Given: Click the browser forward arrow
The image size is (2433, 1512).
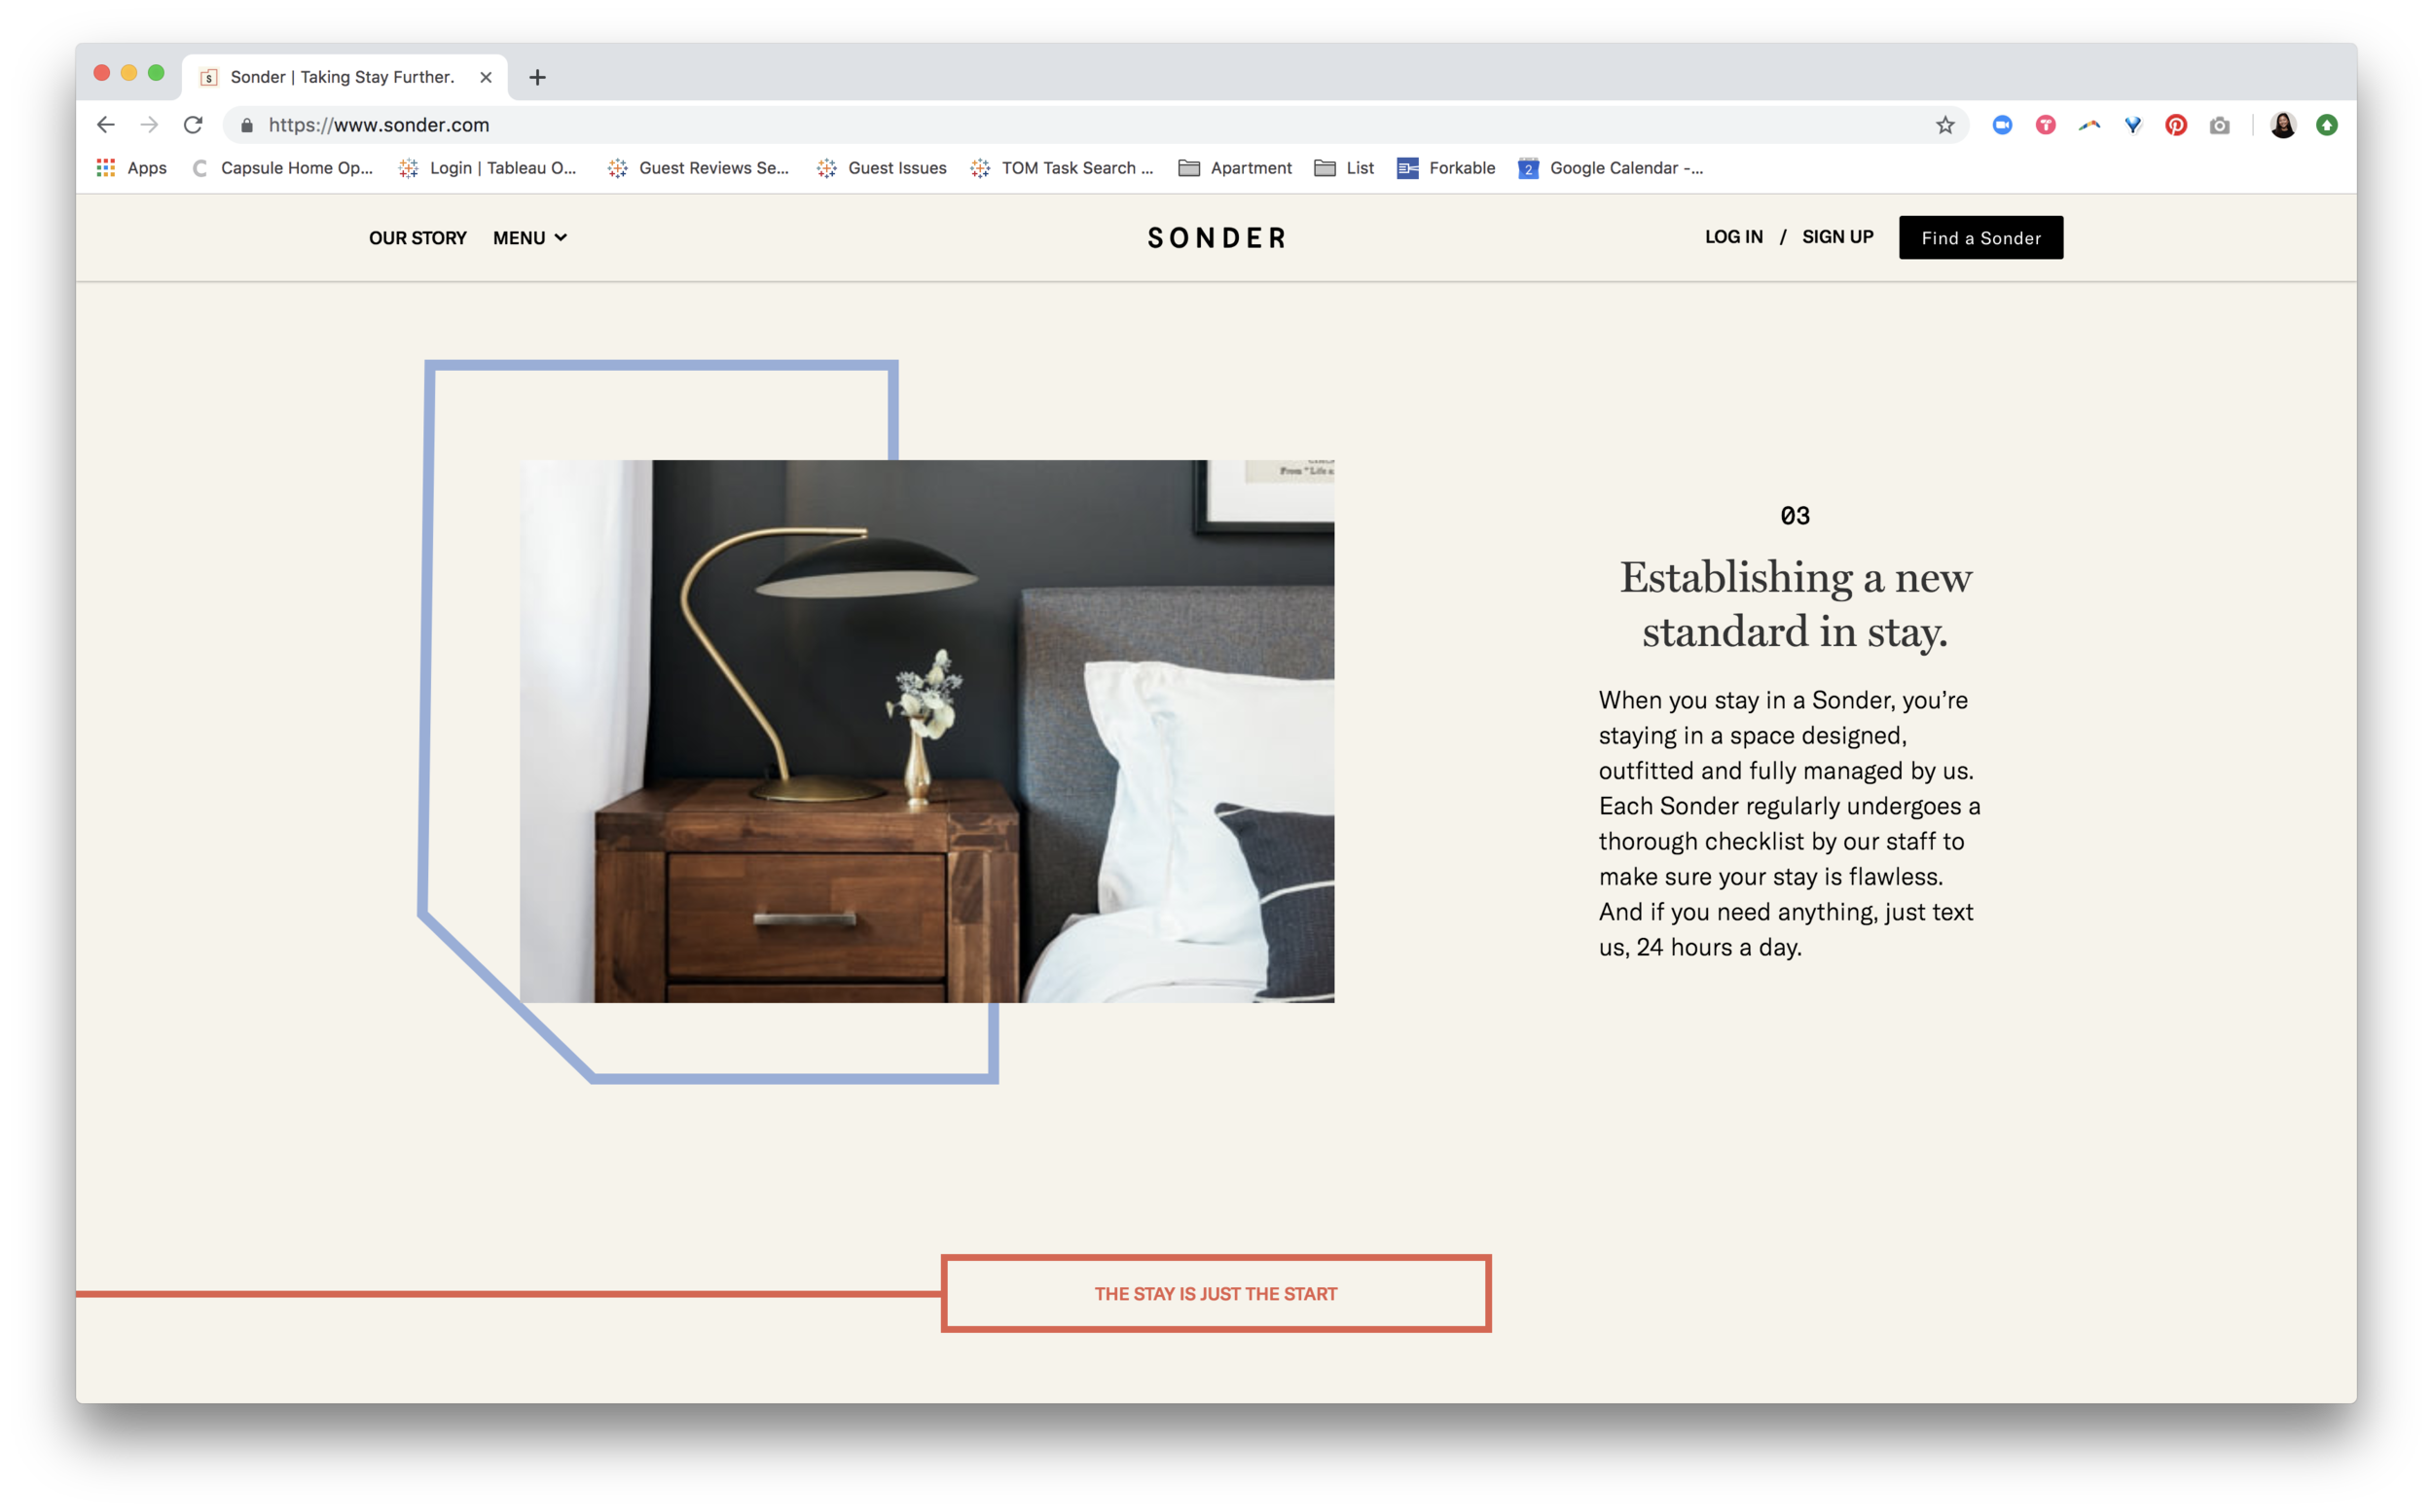Looking at the screenshot, I should click(149, 125).
